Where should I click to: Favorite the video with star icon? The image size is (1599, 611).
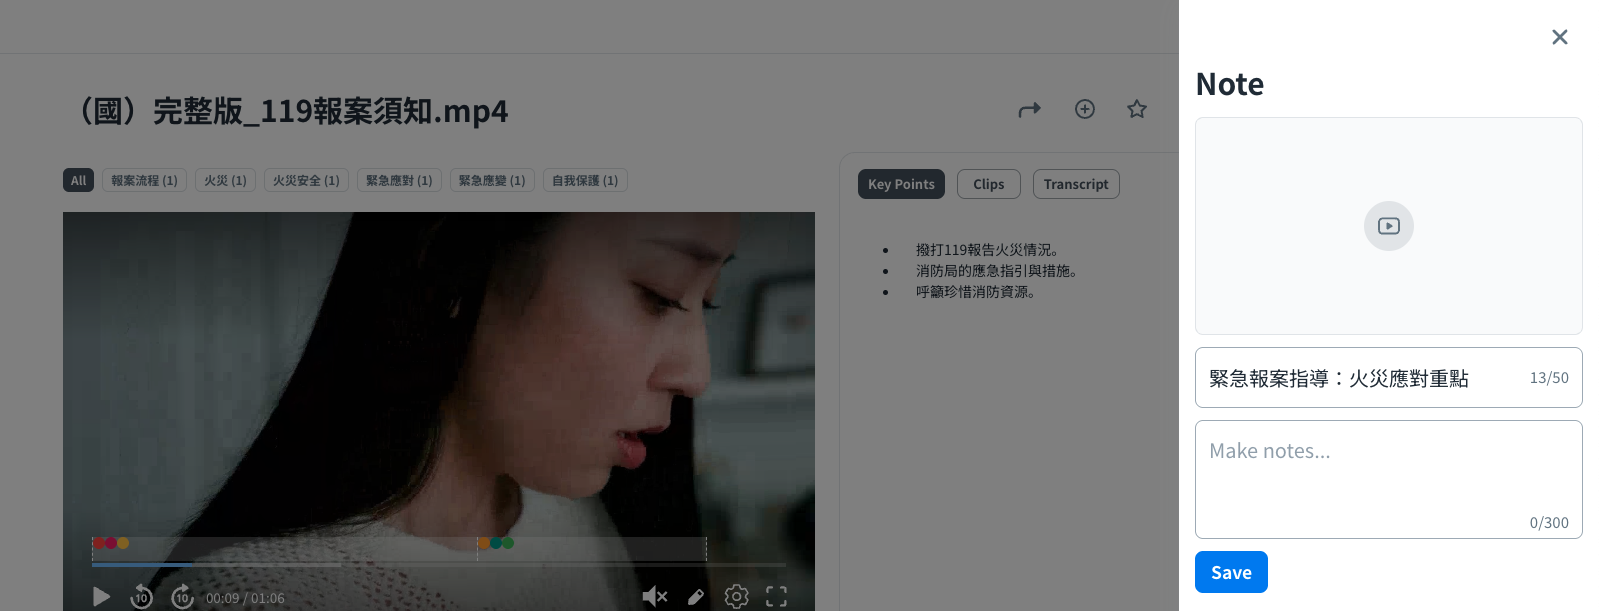click(1136, 109)
